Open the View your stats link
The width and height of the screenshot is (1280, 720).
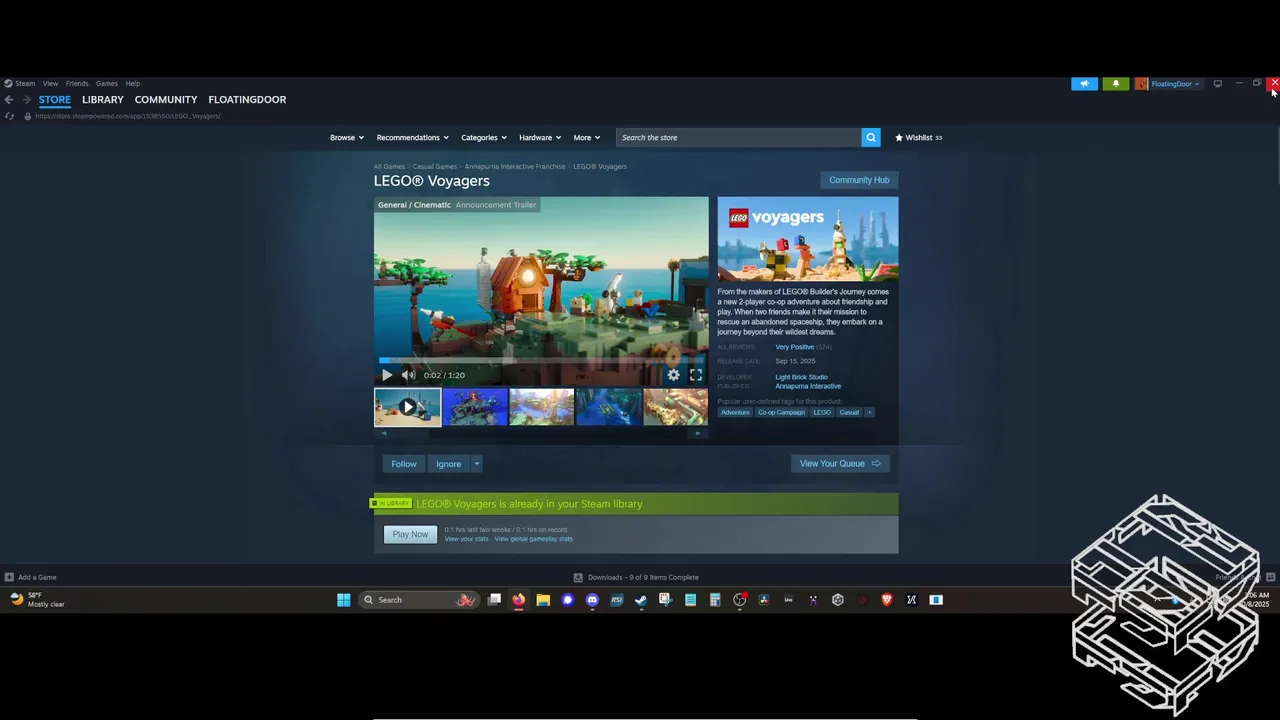point(466,539)
